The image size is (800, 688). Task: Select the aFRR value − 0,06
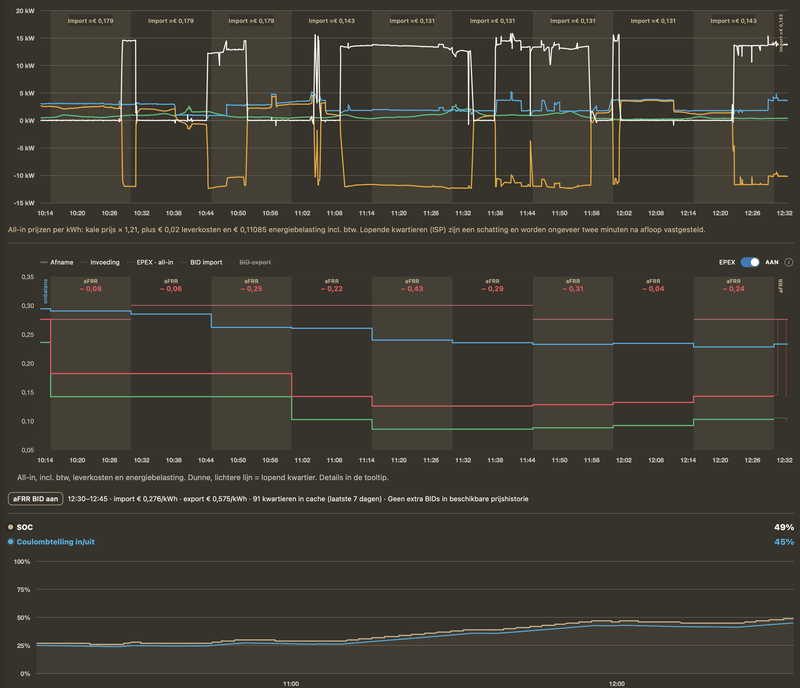[171, 289]
